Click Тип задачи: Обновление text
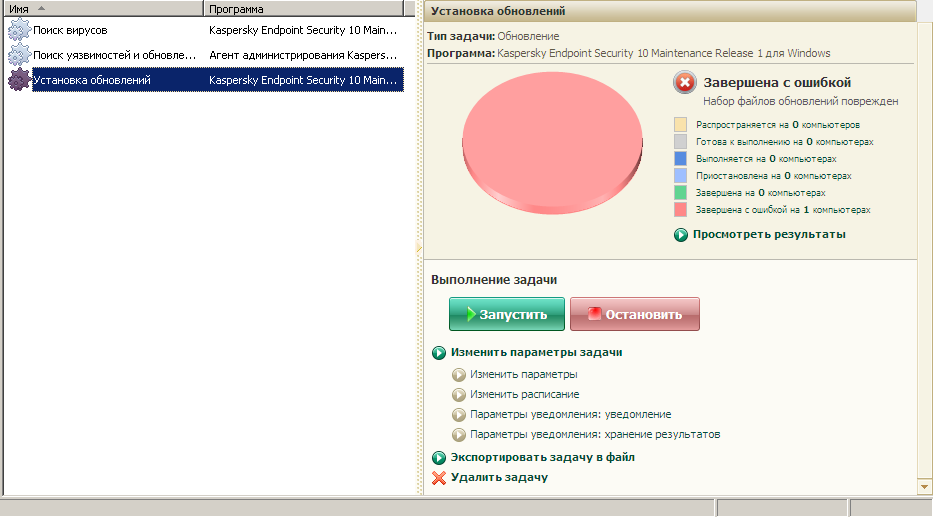Viewport: 933px width, 517px height. point(493,36)
